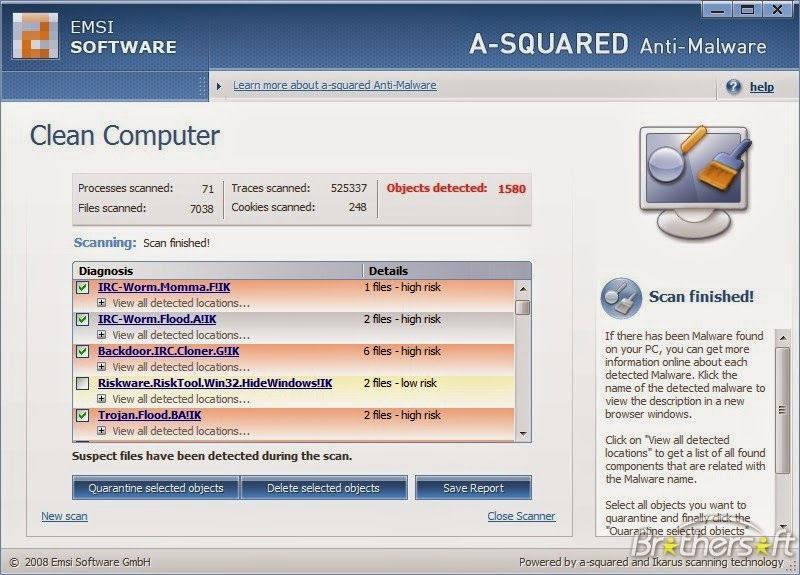Click the diagnosis list scroll down arrow
Screen dimensions: 800x575
click(523, 434)
